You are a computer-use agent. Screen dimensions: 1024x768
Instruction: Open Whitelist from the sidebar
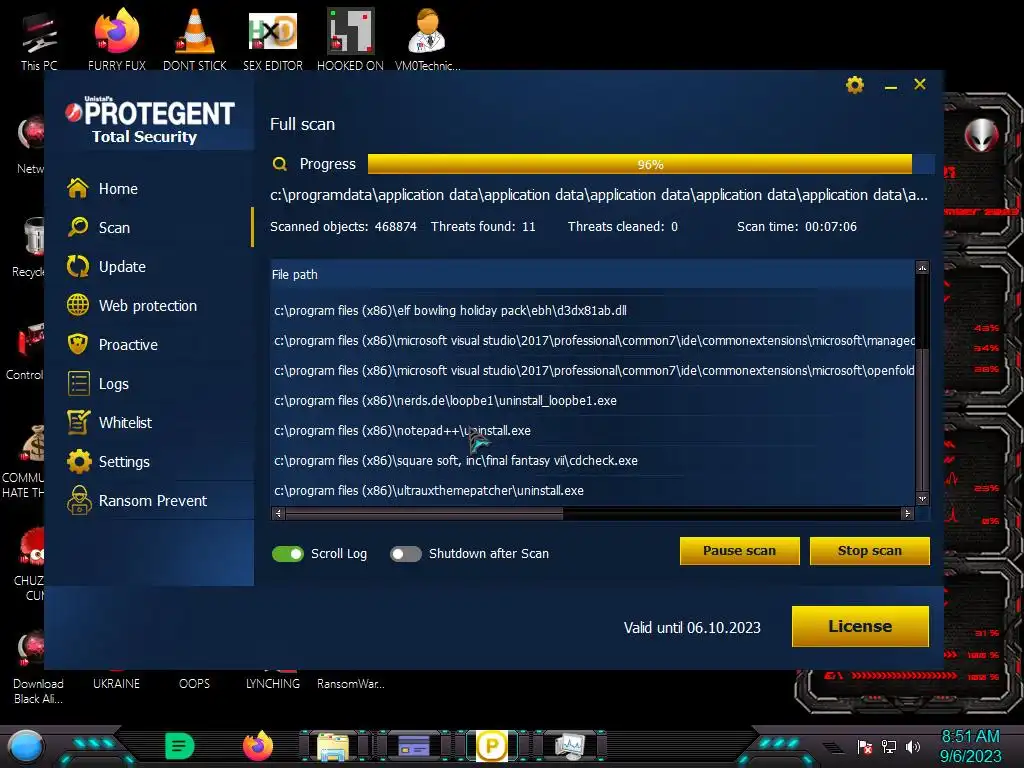click(125, 423)
